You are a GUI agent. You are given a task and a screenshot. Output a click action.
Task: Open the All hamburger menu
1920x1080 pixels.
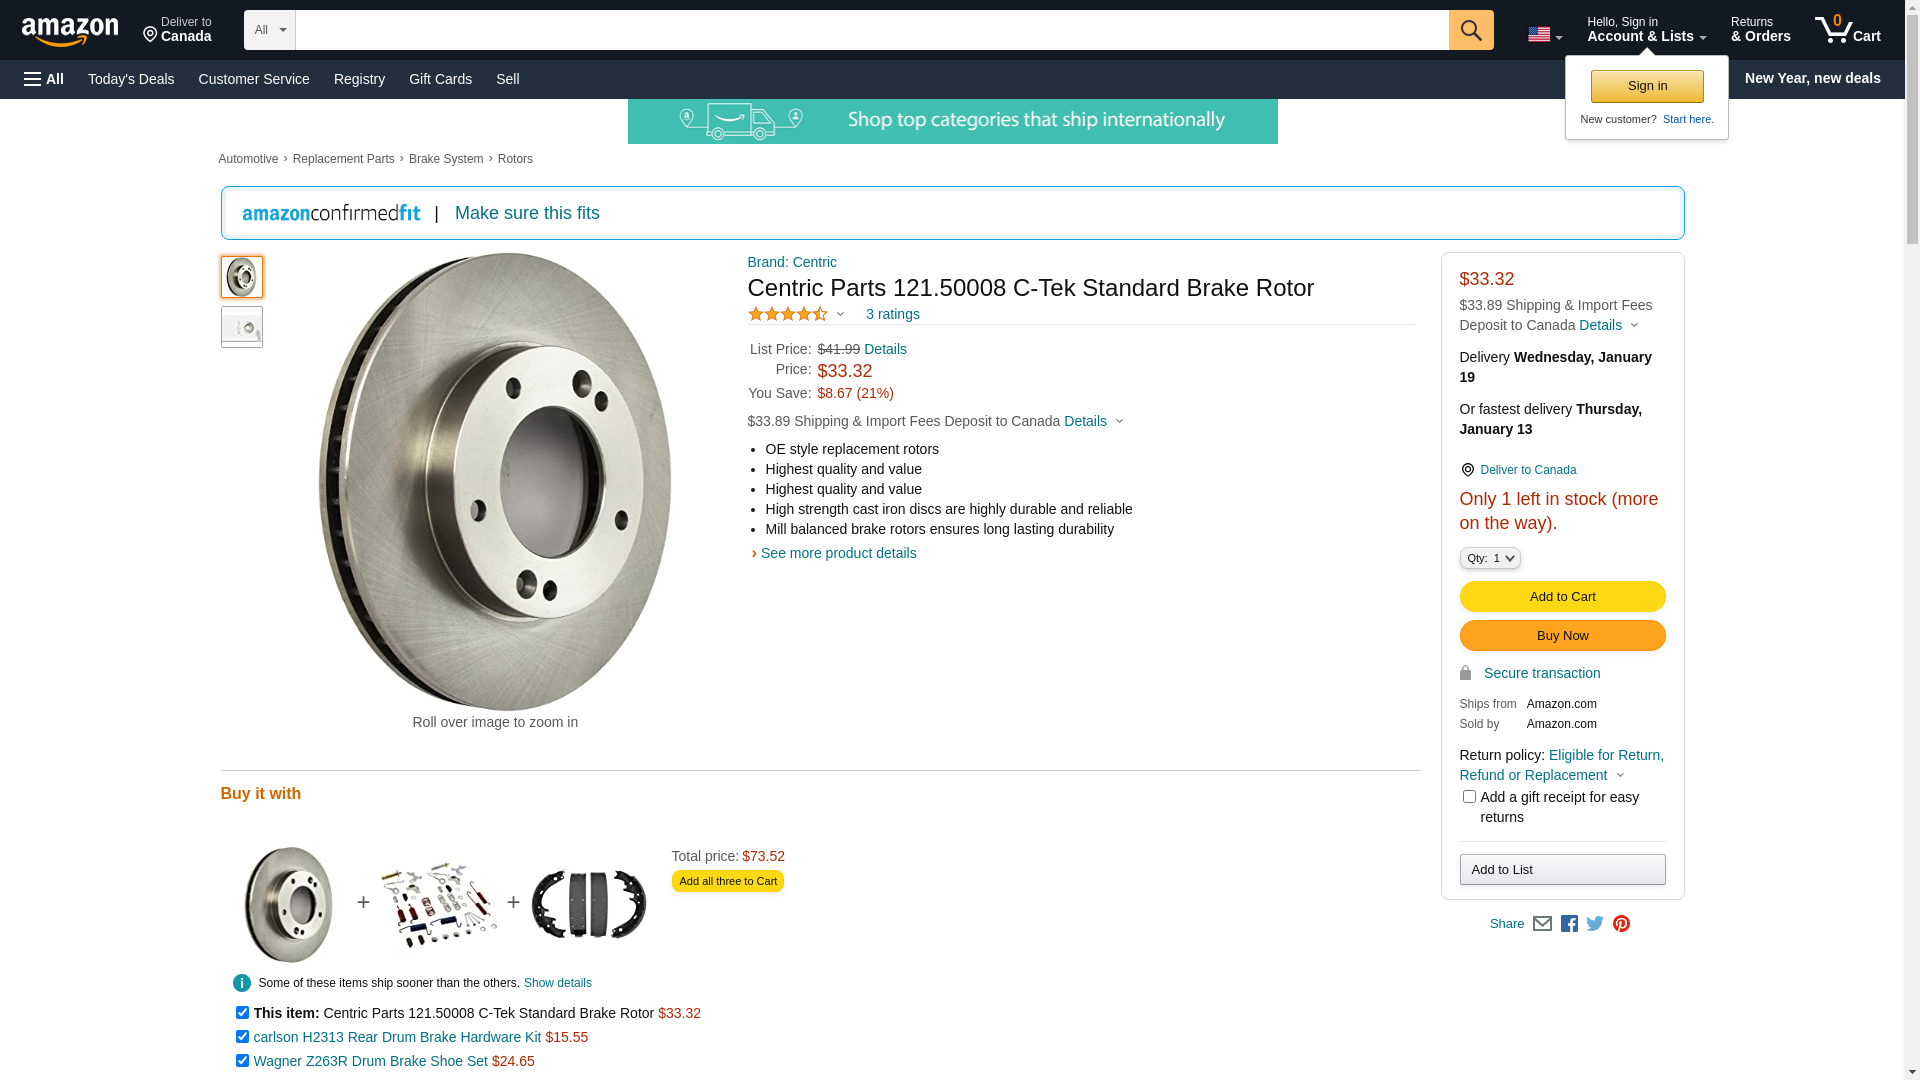(44, 79)
